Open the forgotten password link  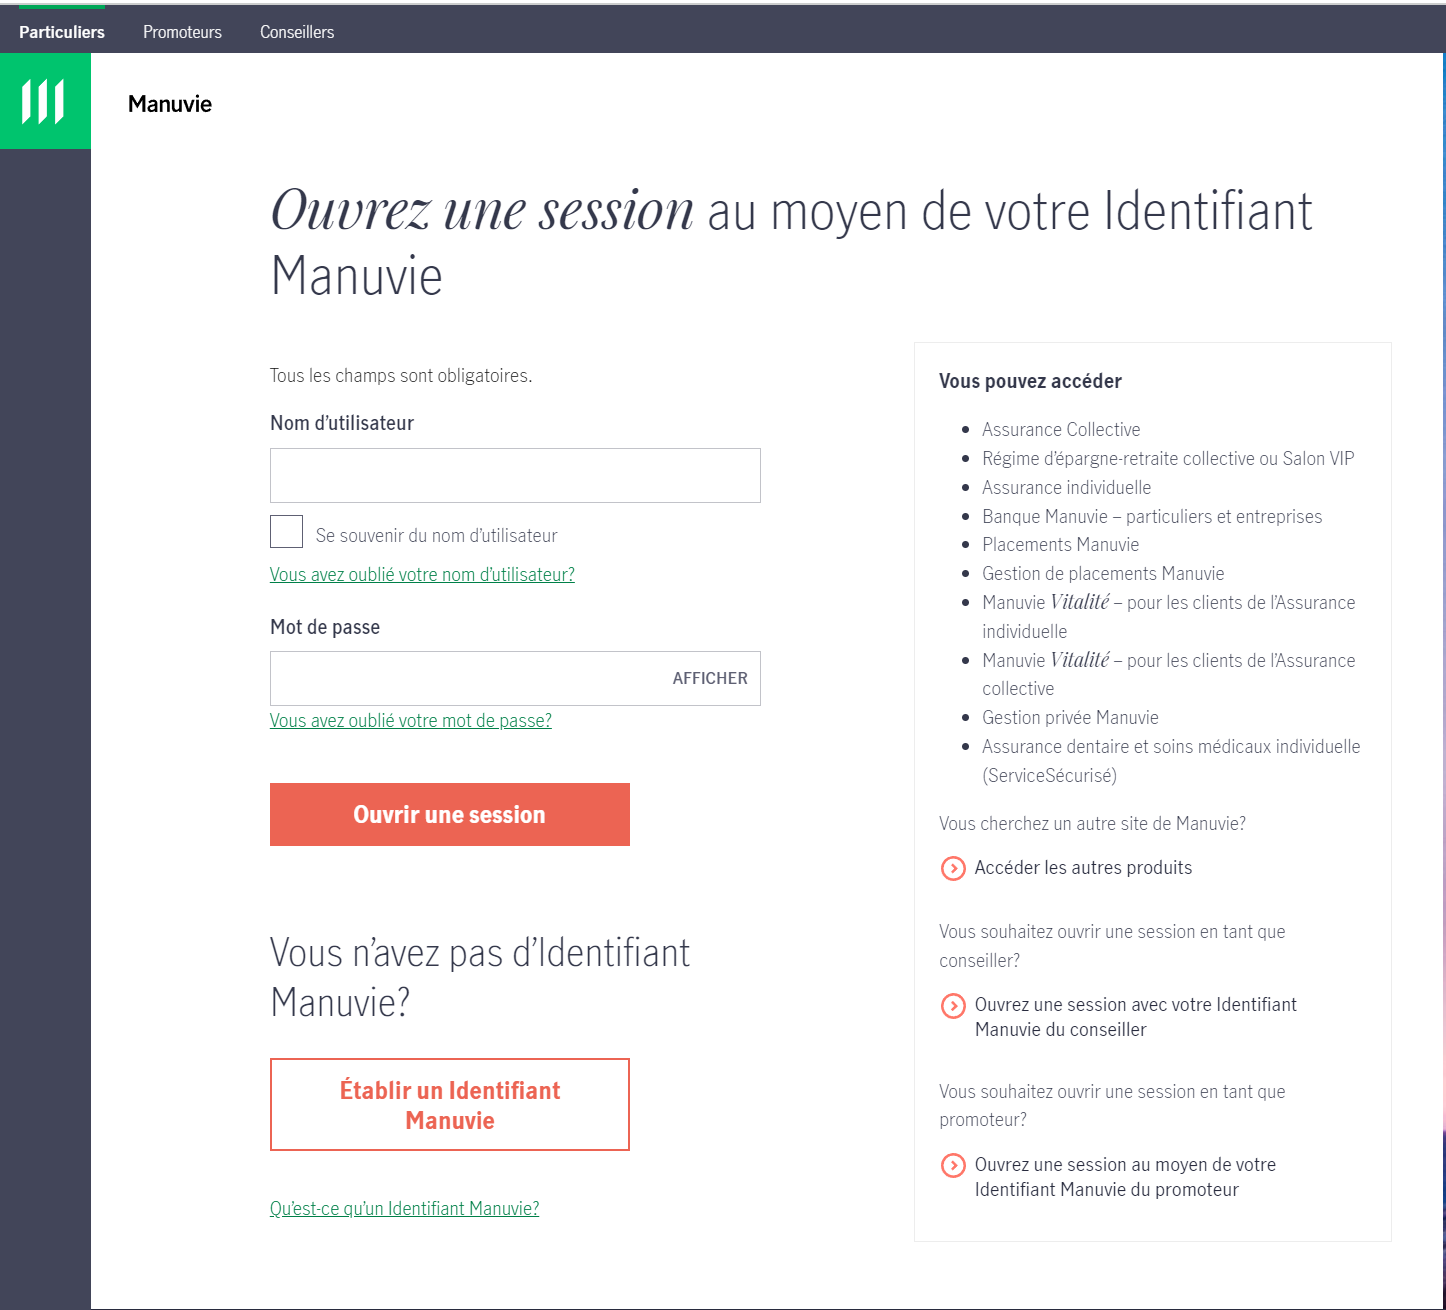point(411,721)
